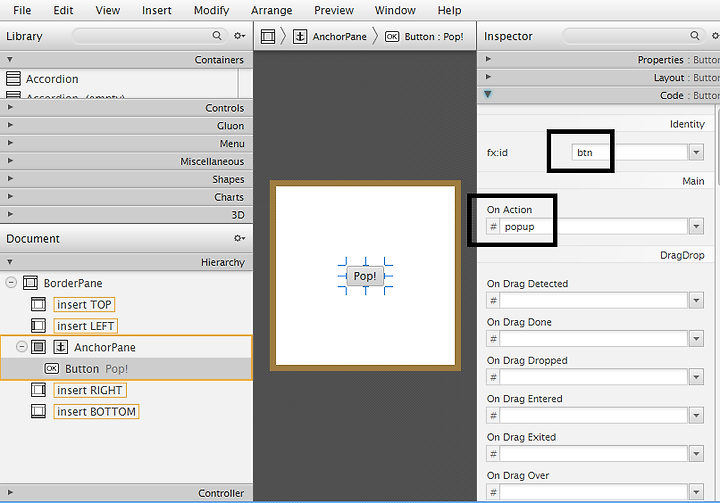Click the Button : Pop! breadcrumb
720x503 pixels.
424,36
